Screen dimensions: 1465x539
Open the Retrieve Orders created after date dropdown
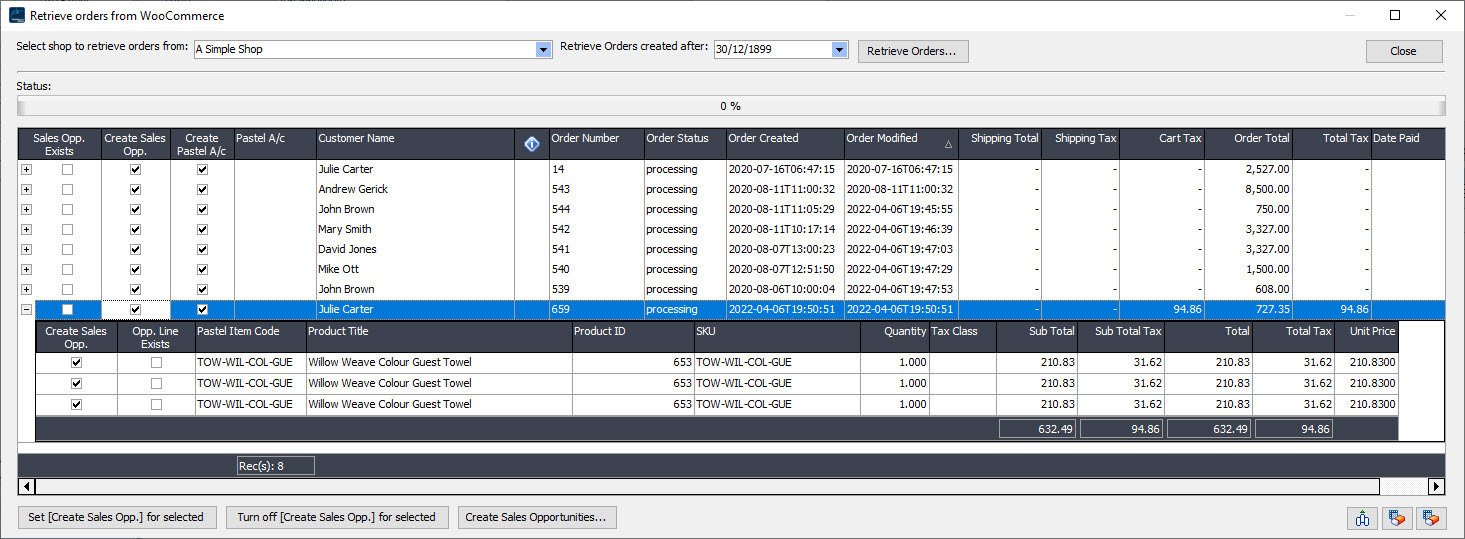coord(839,50)
